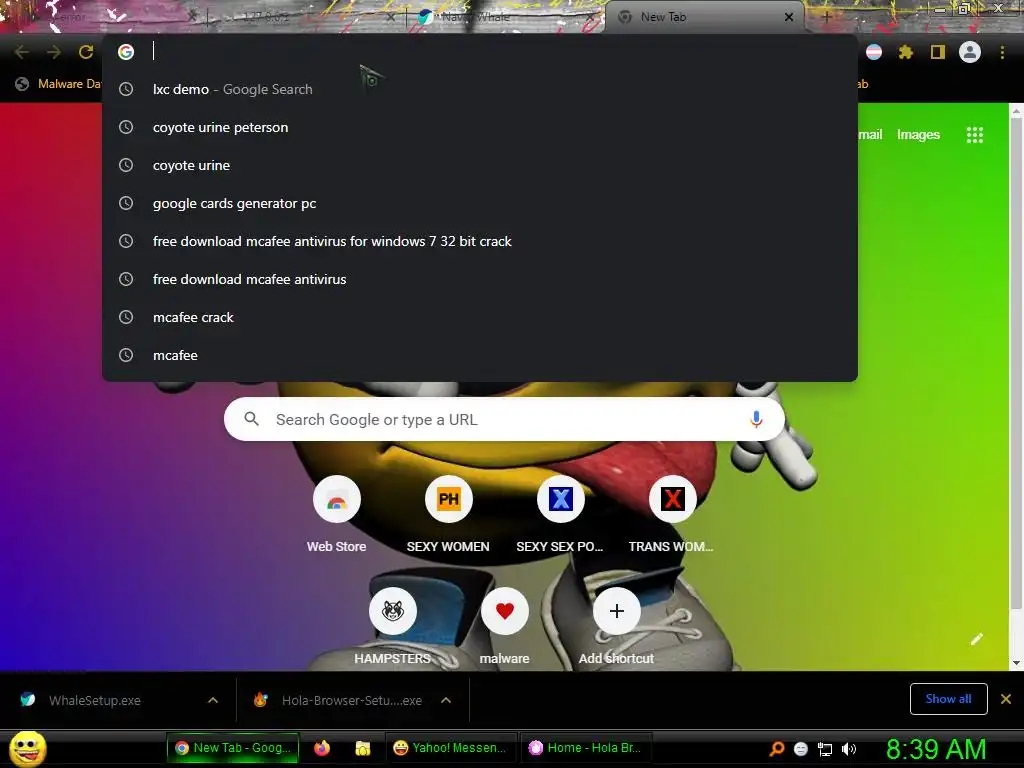Image resolution: width=1024 pixels, height=768 pixels.
Task: Go forward using the forward arrow
Action: pyautogui.click(x=54, y=52)
